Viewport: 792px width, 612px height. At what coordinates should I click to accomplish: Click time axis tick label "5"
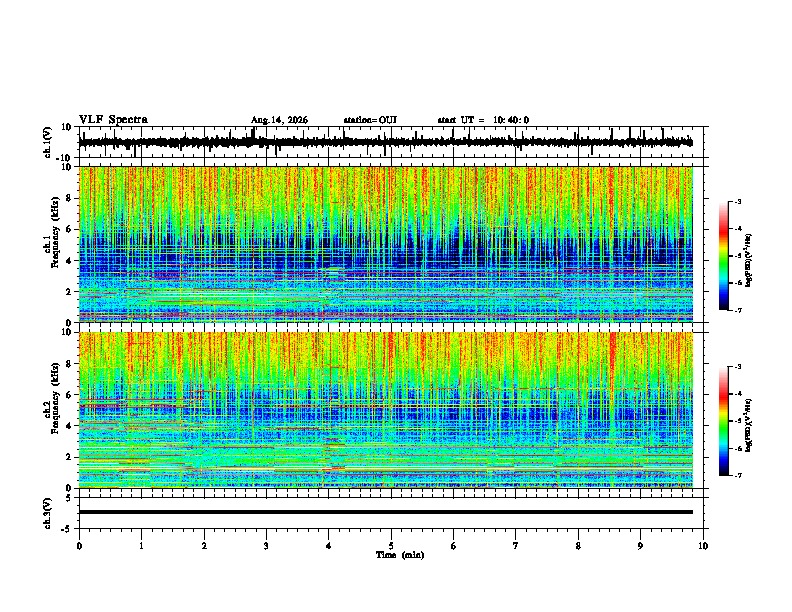tap(391, 546)
